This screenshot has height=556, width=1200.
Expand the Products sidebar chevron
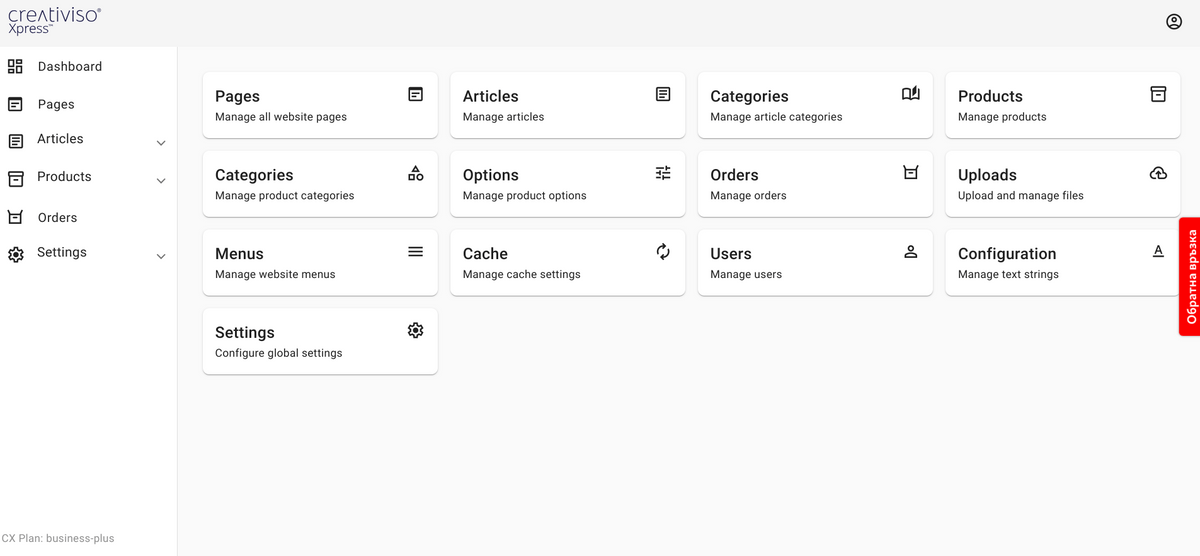pyautogui.click(x=161, y=181)
